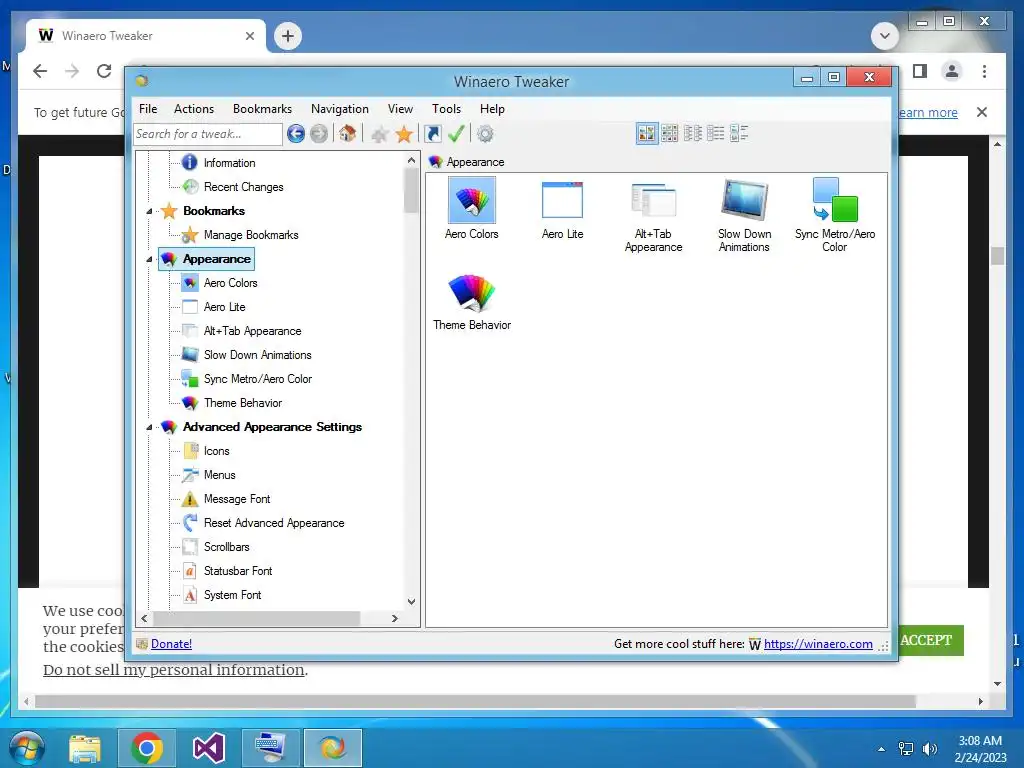Launch Chrome from the taskbar

coord(146,748)
